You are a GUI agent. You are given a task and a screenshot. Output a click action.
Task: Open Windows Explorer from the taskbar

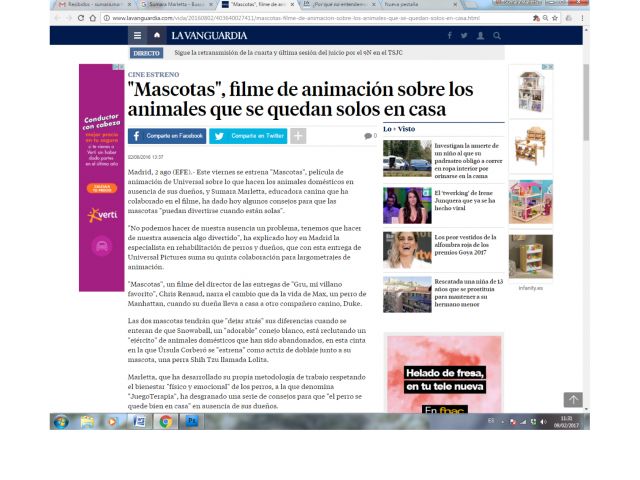point(87,422)
